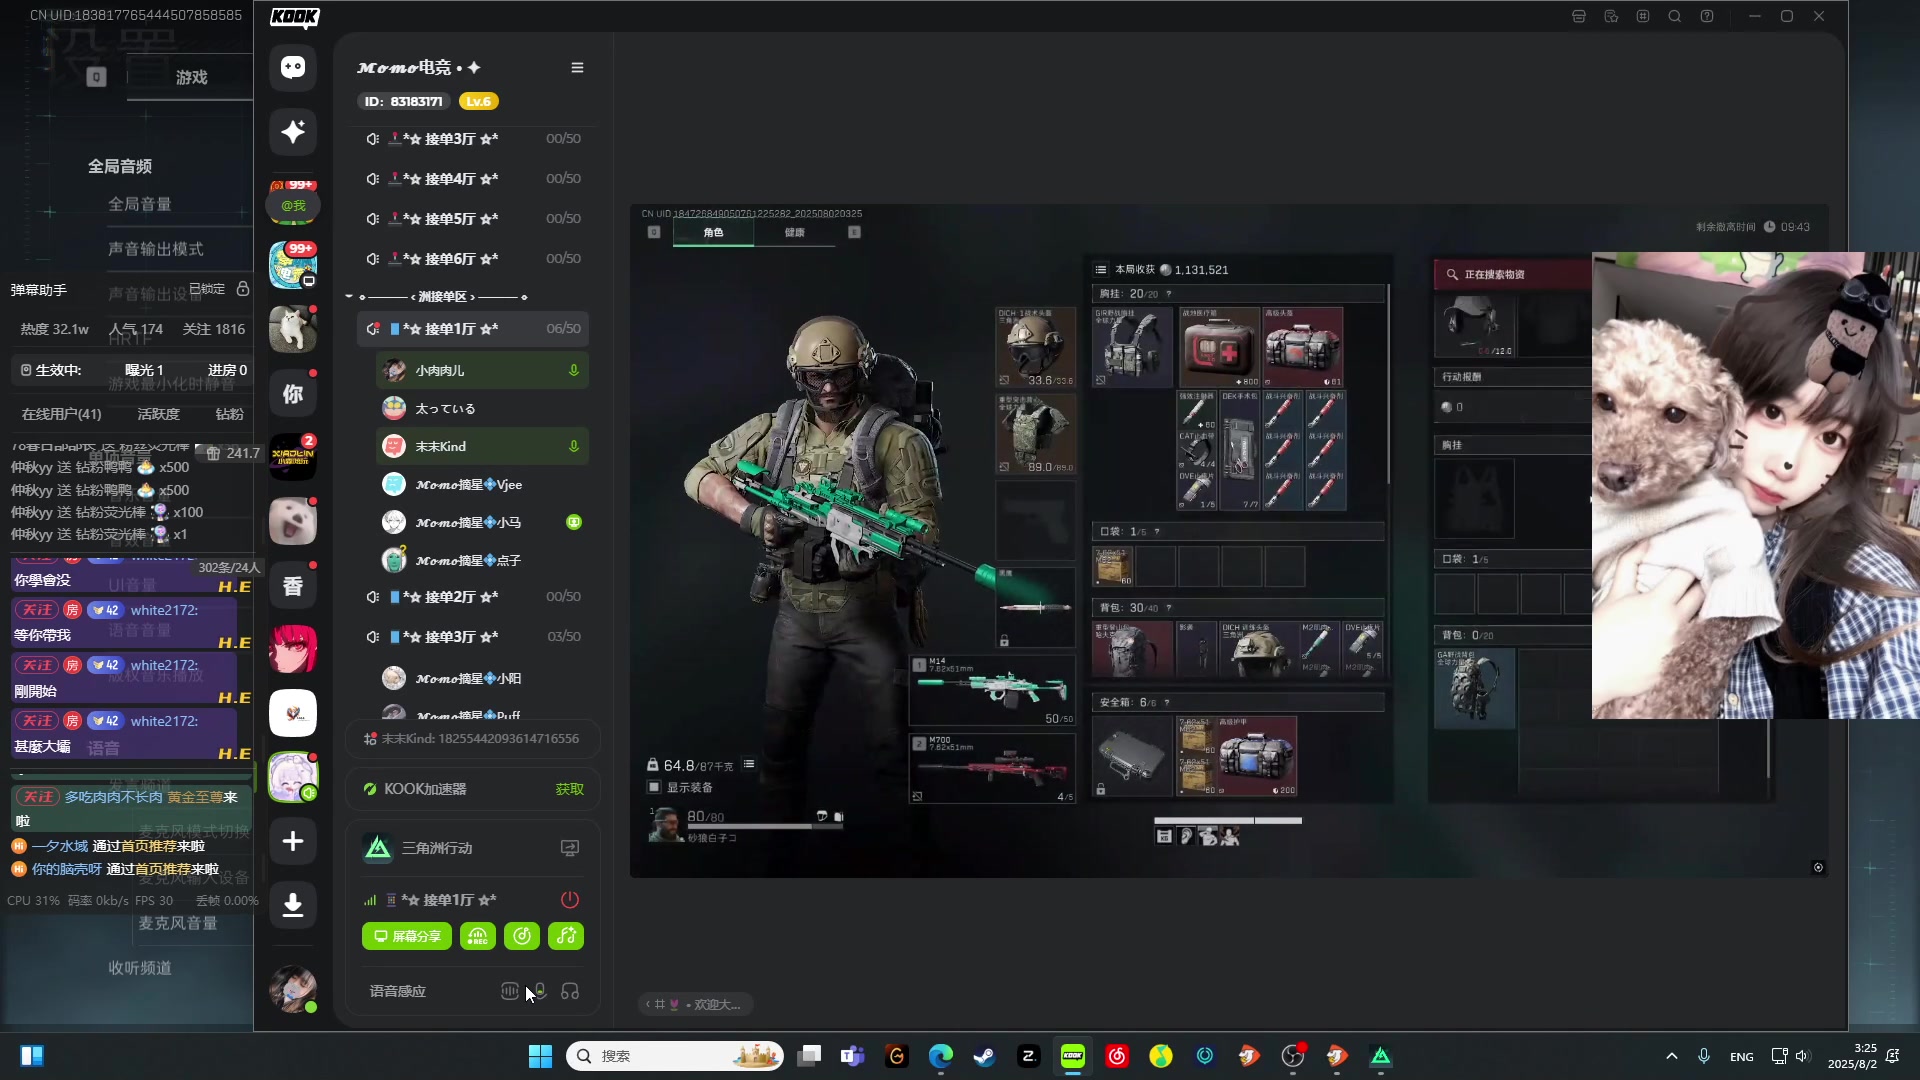The width and height of the screenshot is (1920, 1080).
Task: Open KOOK direct messages home icon
Action: (x=293, y=67)
